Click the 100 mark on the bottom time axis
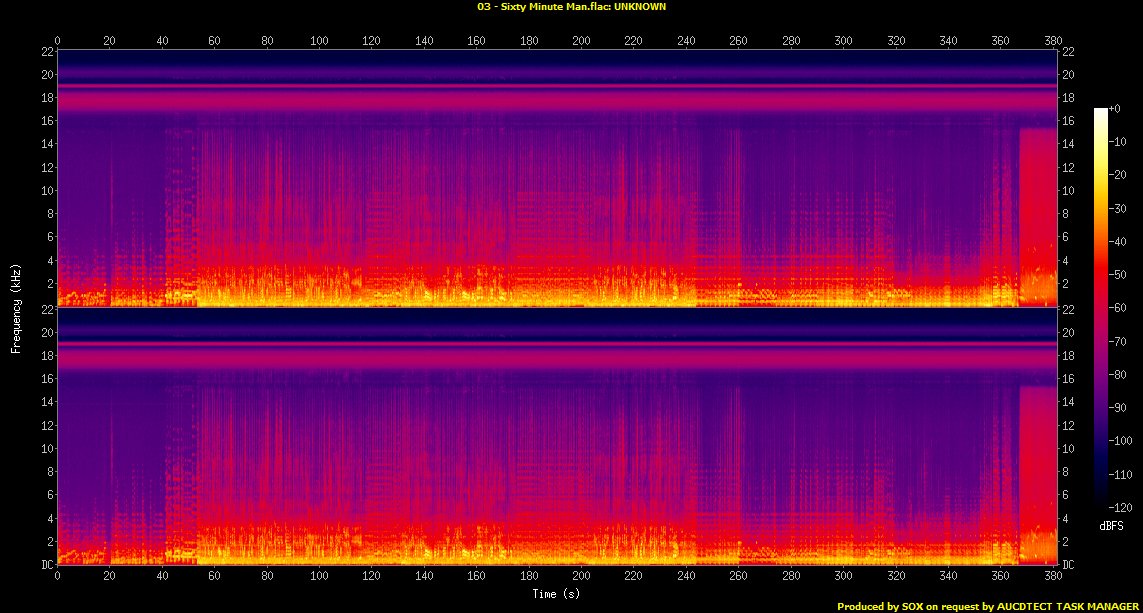1143x613 pixels. [319, 577]
